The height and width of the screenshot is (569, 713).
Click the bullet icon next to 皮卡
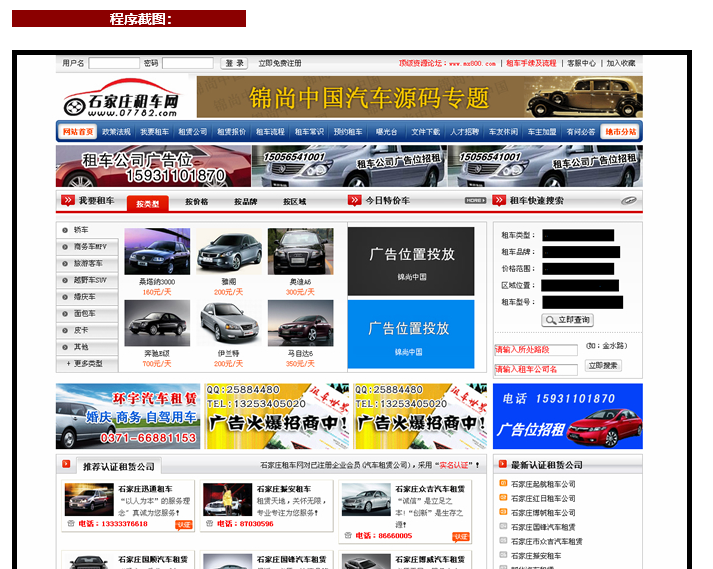pos(65,331)
